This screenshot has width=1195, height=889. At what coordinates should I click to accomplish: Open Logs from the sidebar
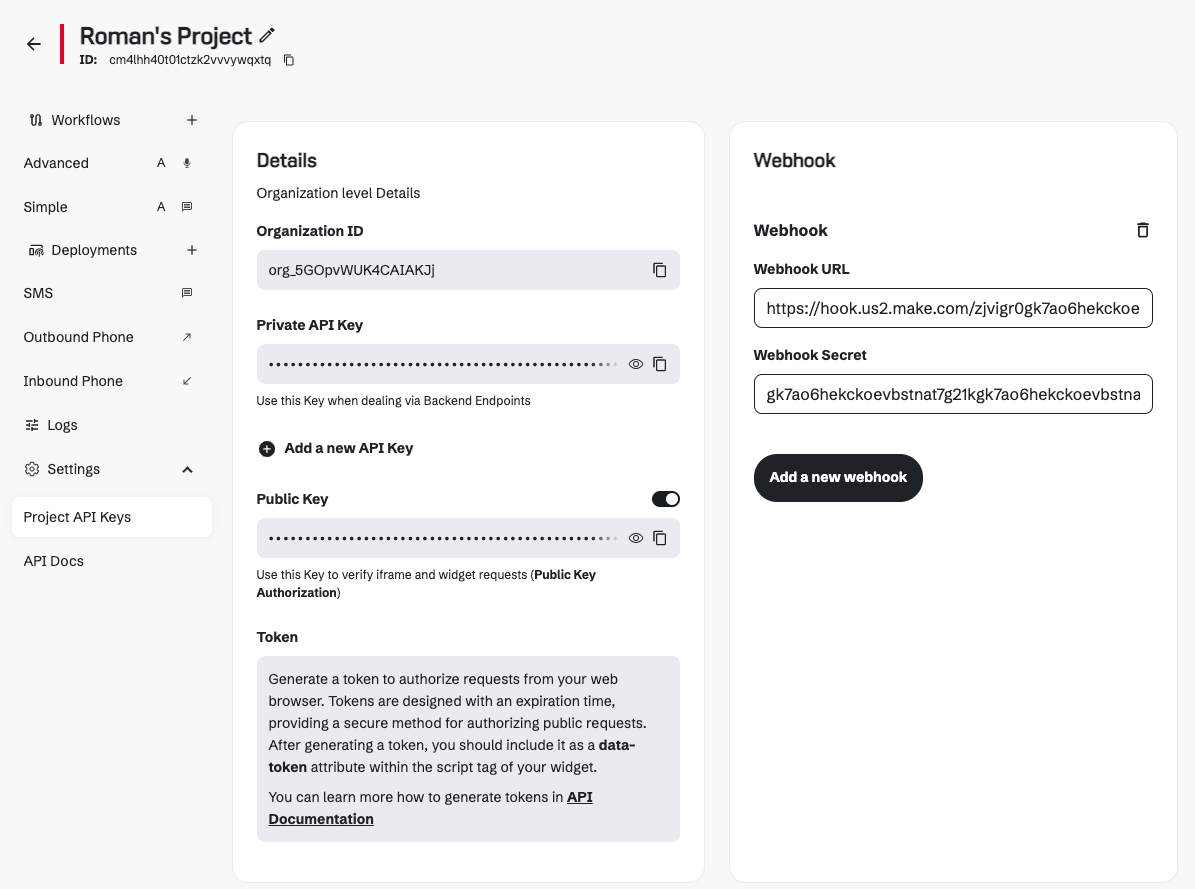pyautogui.click(x=61, y=424)
